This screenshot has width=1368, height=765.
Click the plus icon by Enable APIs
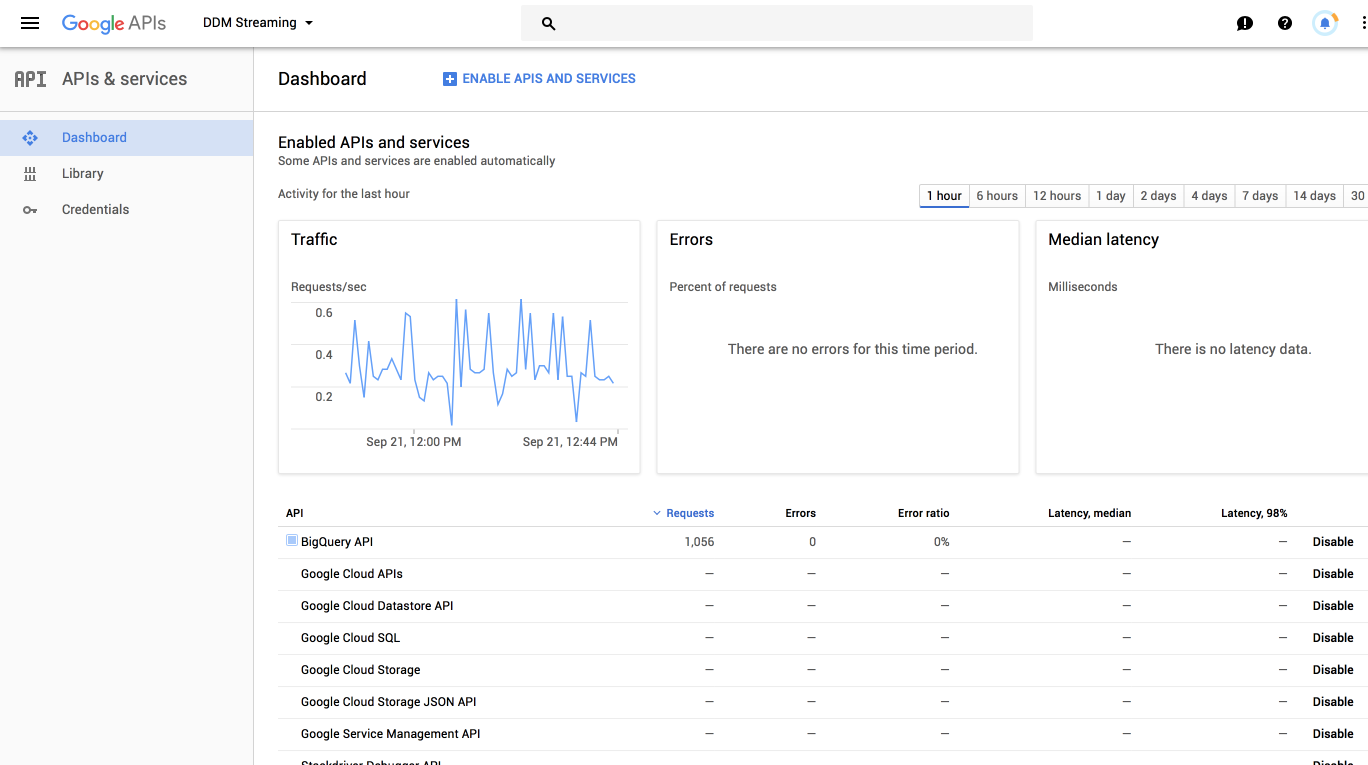450,79
